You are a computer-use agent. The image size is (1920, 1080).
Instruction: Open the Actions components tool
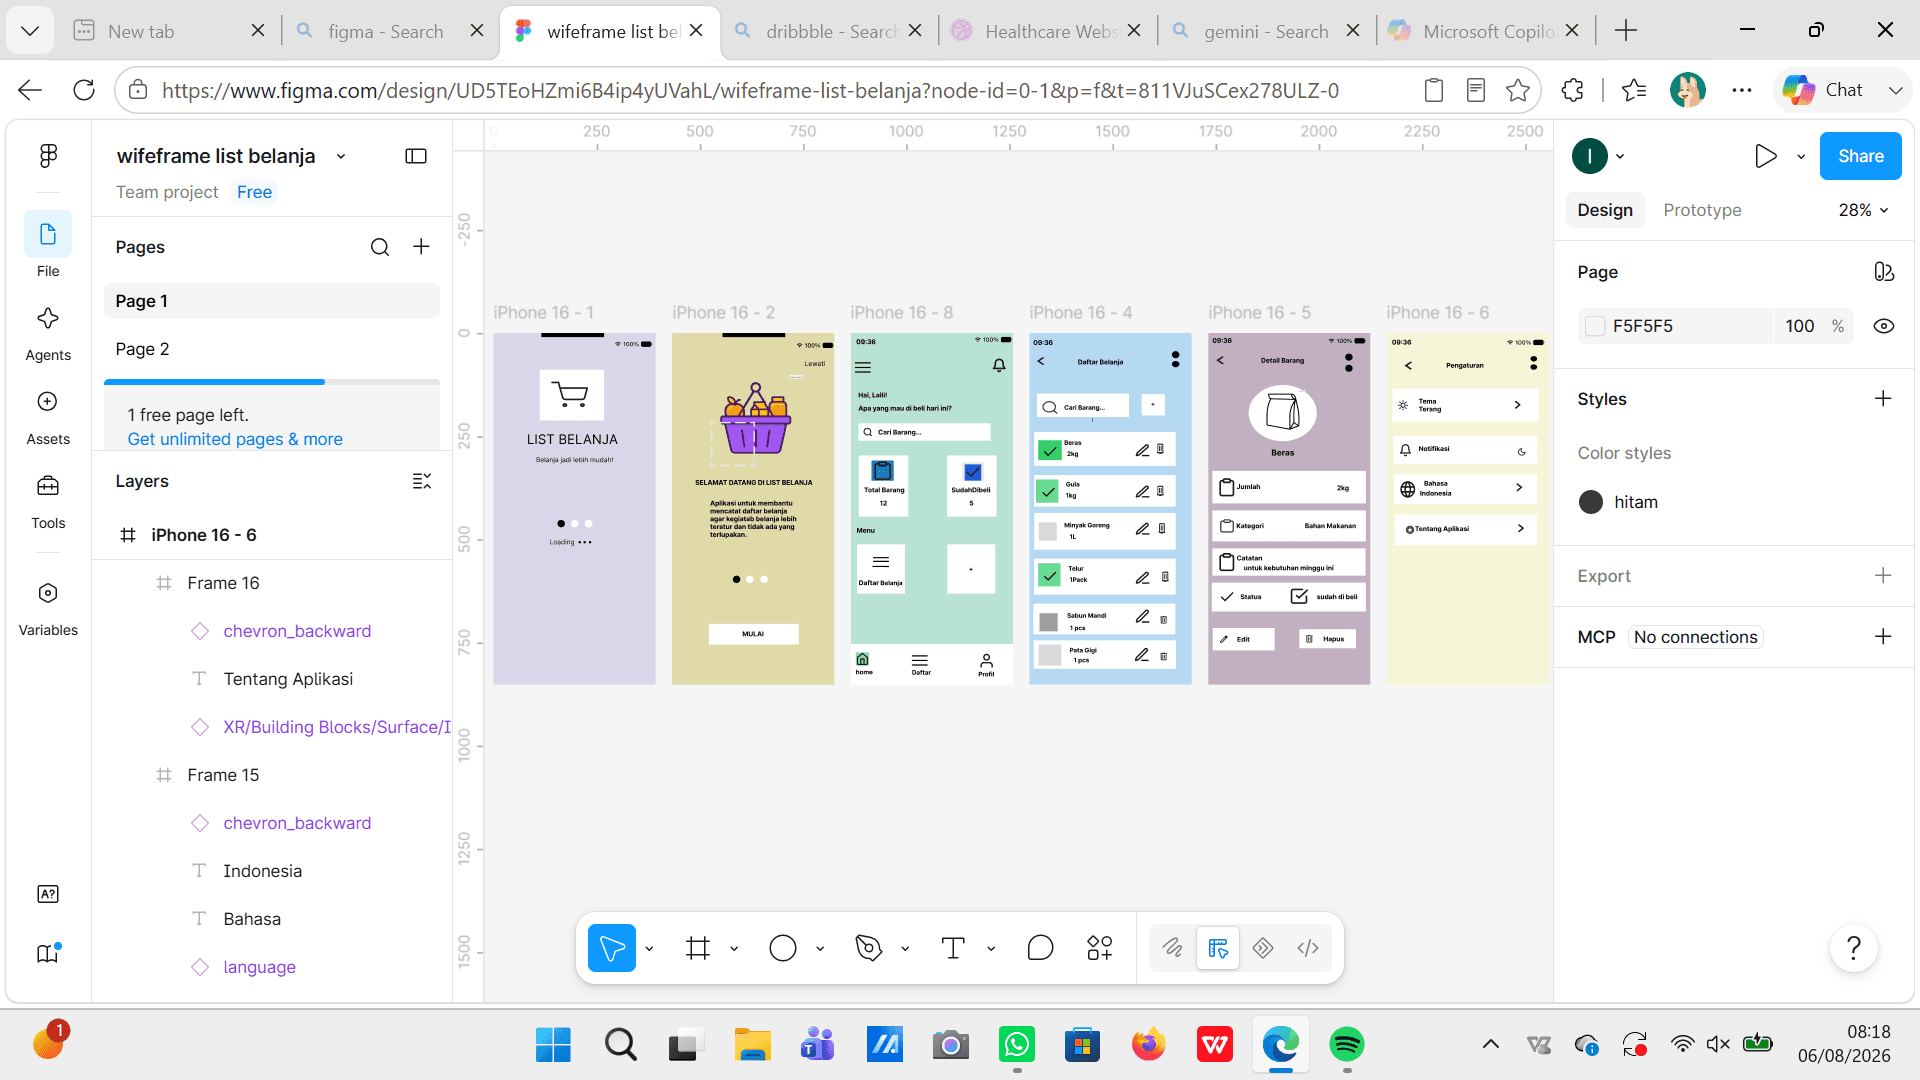(x=1100, y=948)
